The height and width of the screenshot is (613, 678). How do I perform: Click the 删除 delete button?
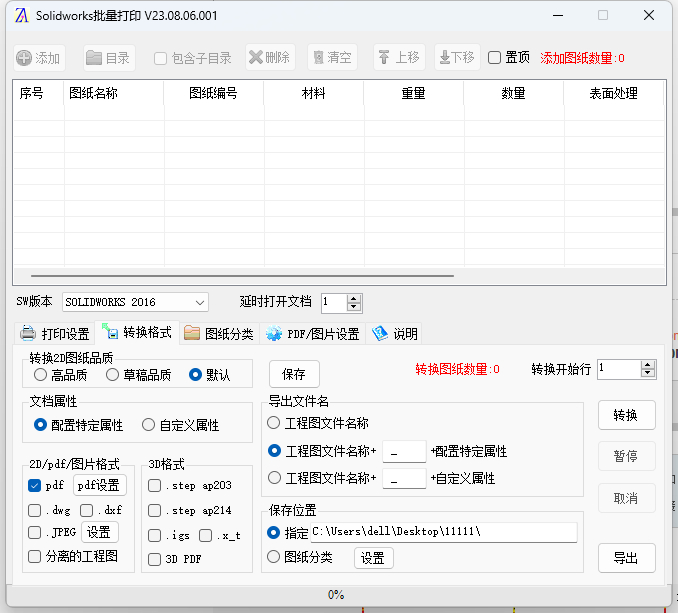[270, 57]
